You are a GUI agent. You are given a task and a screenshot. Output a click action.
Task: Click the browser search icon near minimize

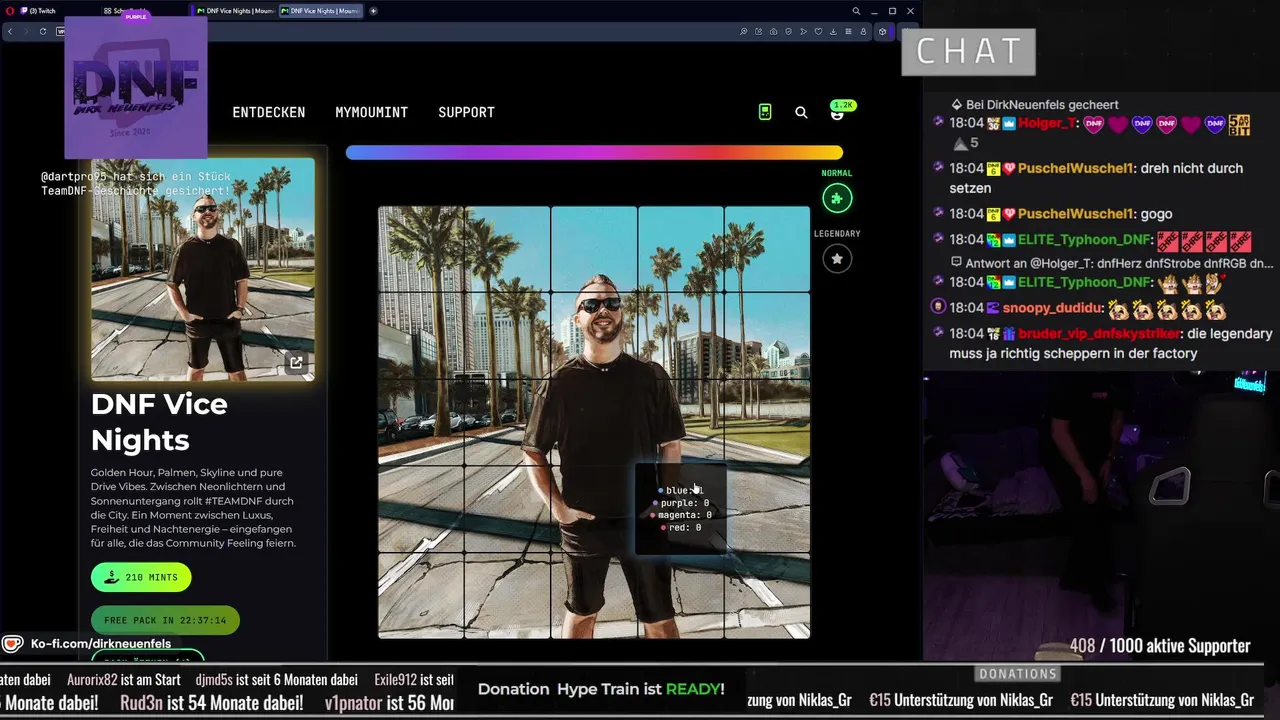coord(856,11)
